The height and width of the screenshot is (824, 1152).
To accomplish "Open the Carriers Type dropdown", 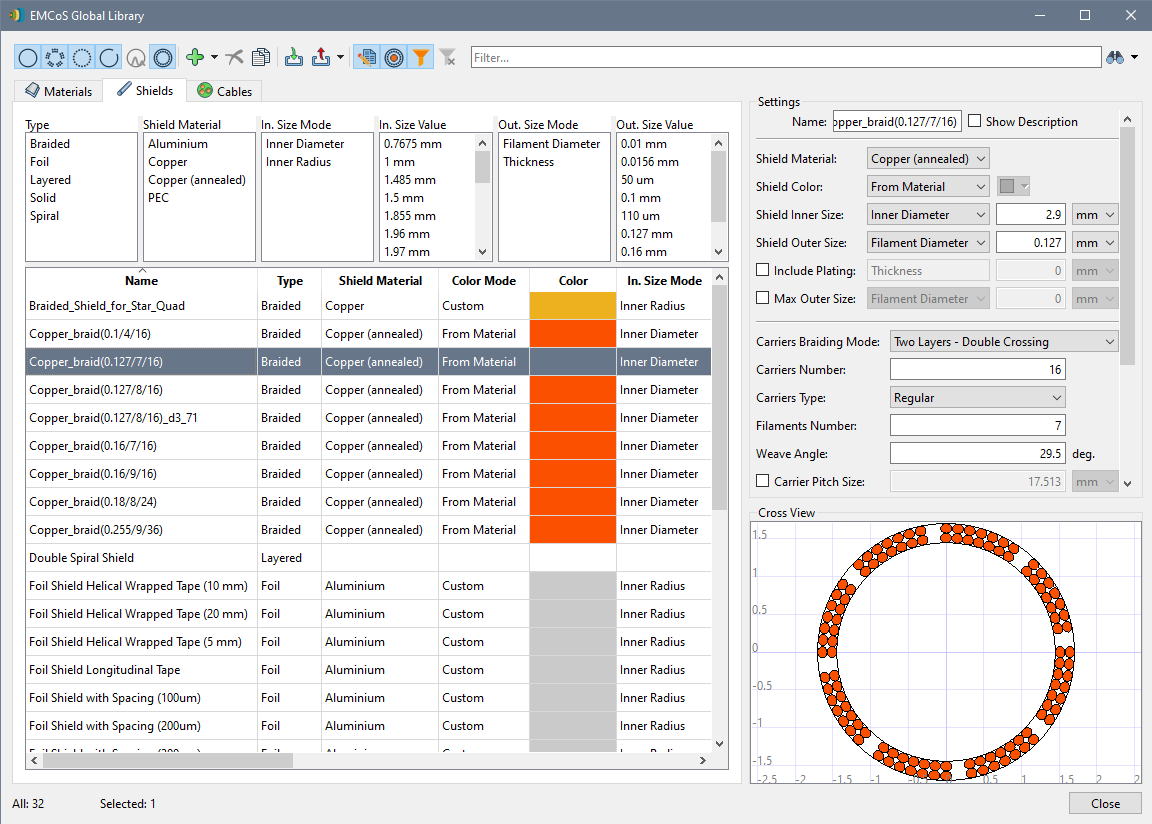I will (978, 398).
